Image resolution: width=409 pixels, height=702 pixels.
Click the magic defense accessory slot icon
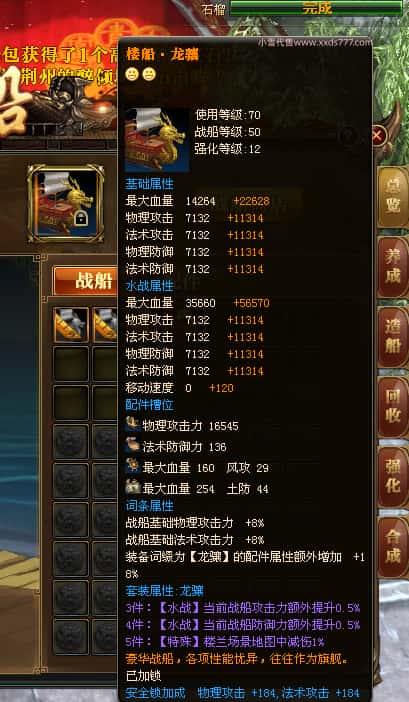(133, 445)
